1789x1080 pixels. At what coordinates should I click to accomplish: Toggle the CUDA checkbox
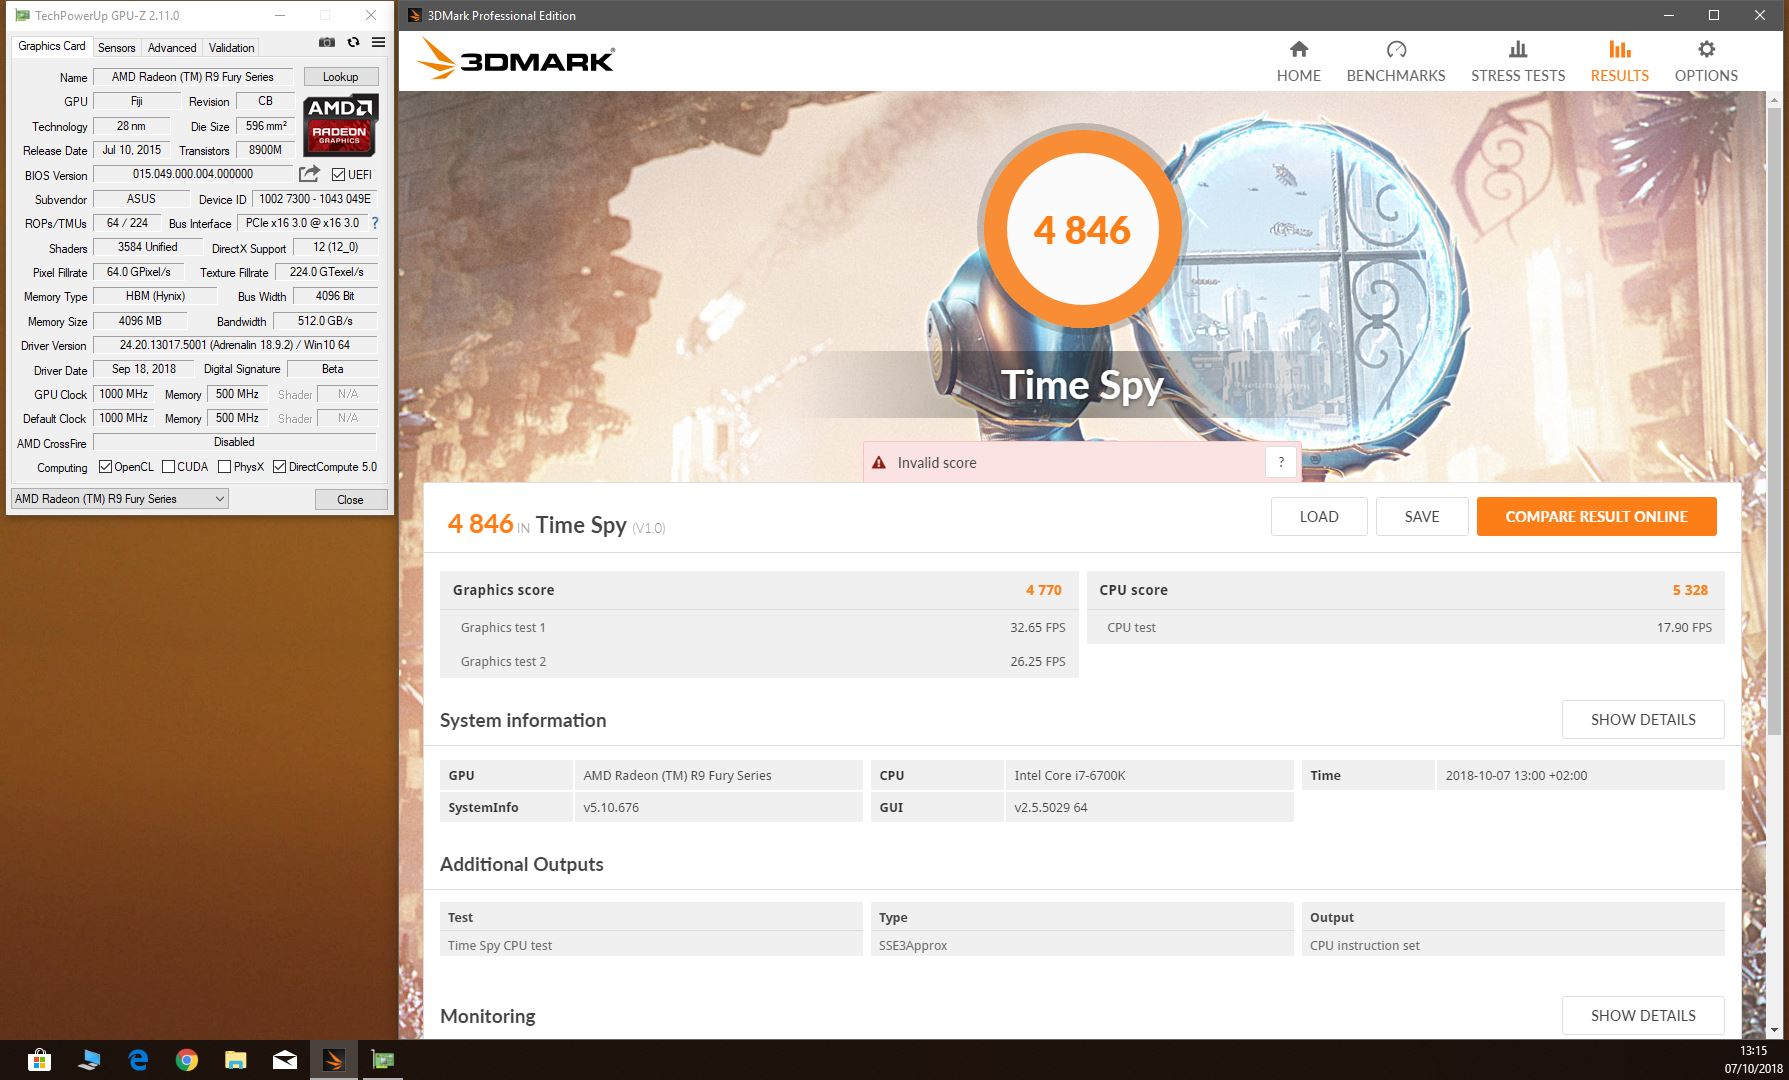tap(168, 467)
